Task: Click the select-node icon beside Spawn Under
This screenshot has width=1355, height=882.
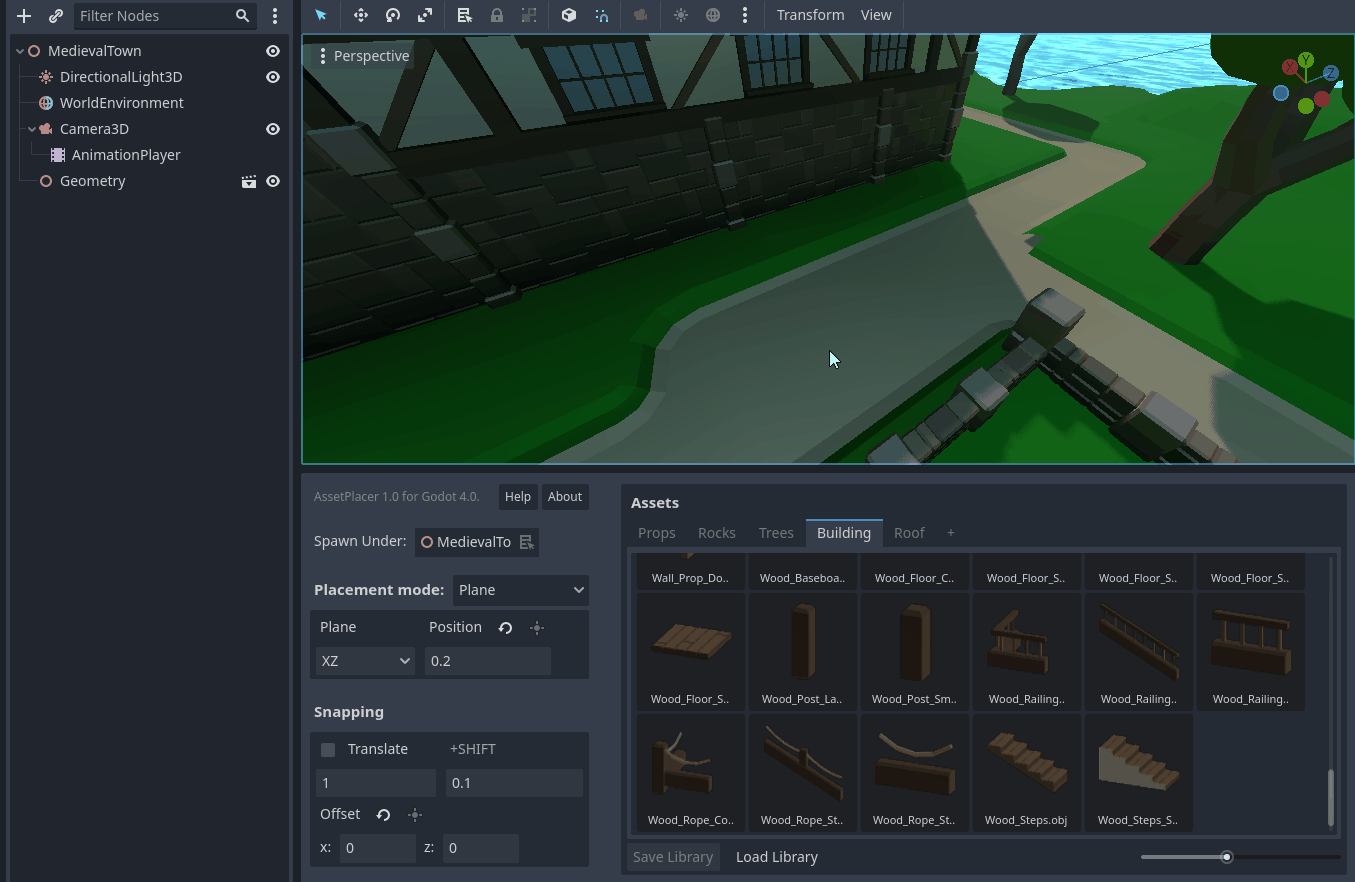Action: pos(527,542)
